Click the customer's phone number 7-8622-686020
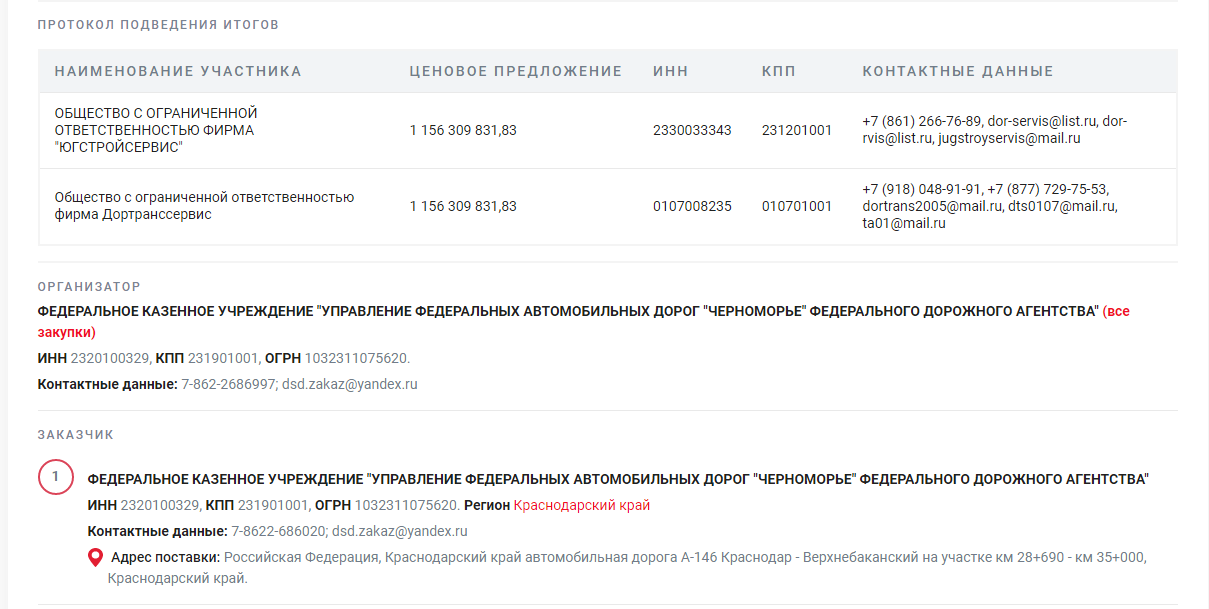The width and height of the screenshot is (1209, 609). [x=278, y=531]
